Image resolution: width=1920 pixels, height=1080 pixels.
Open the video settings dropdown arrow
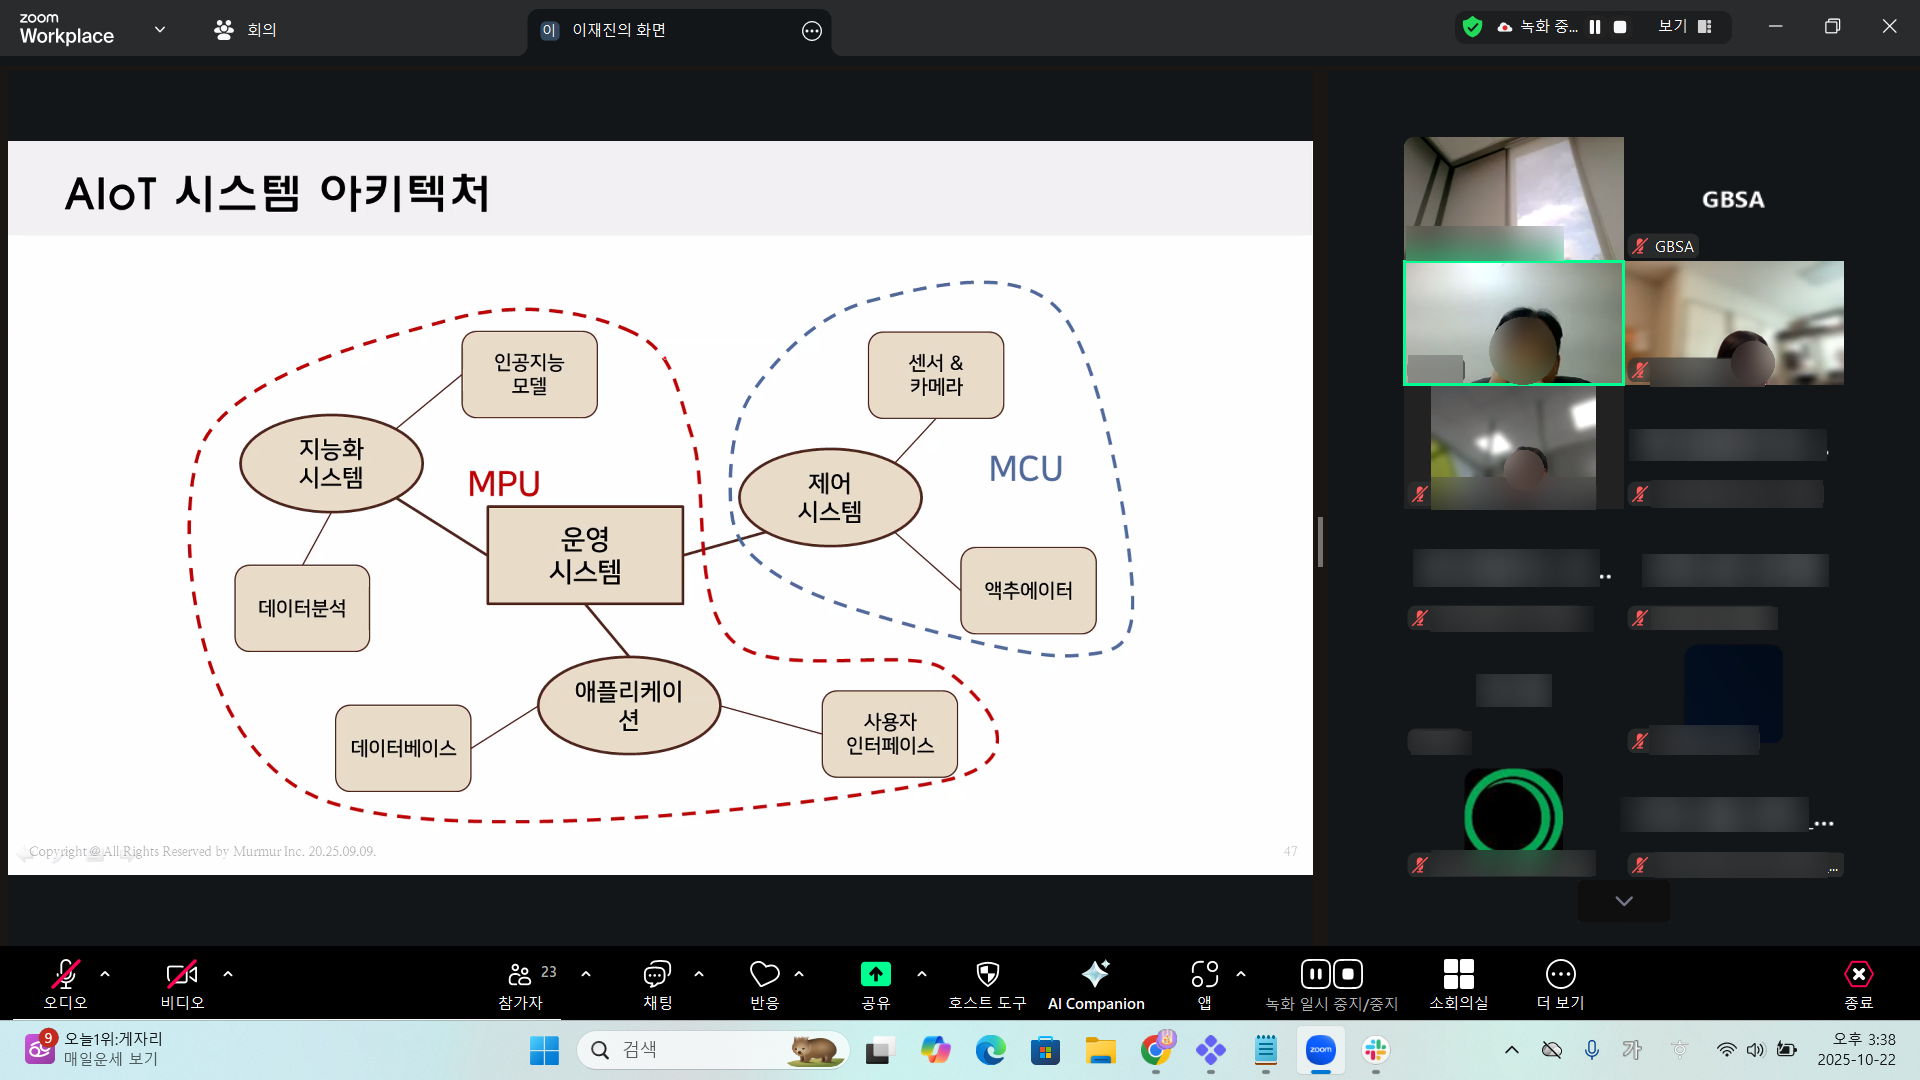(x=228, y=973)
